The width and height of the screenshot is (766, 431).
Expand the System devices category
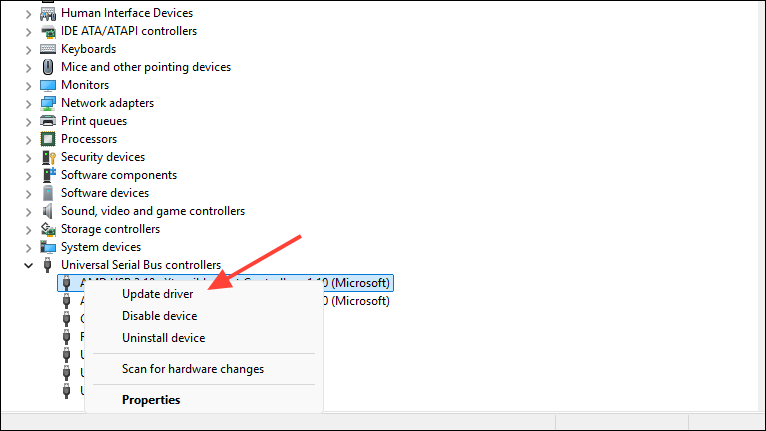point(27,247)
